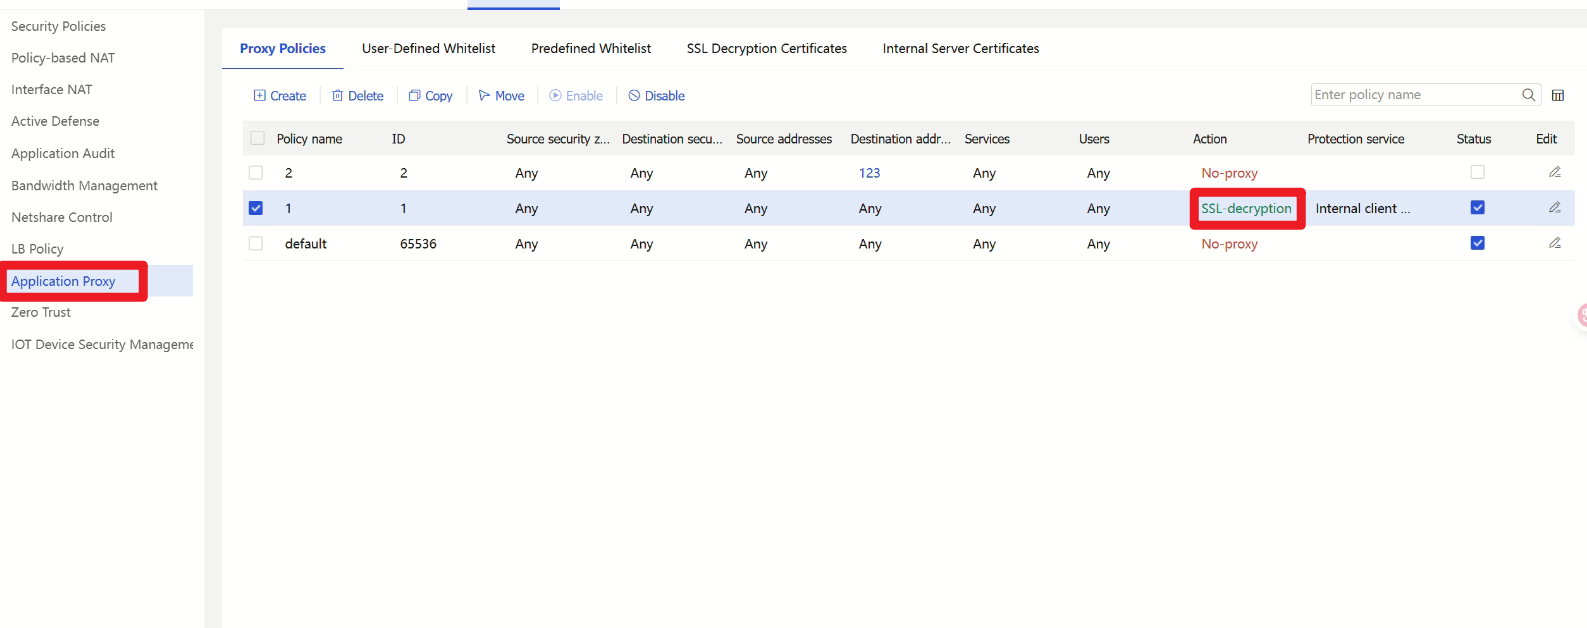Click the Users column header
1587x628 pixels.
click(1094, 139)
